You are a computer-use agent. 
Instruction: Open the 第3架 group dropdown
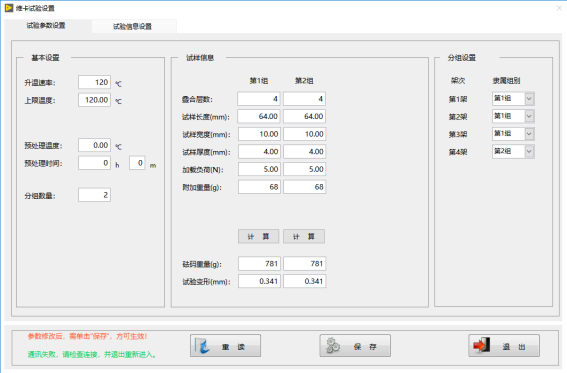(513, 134)
